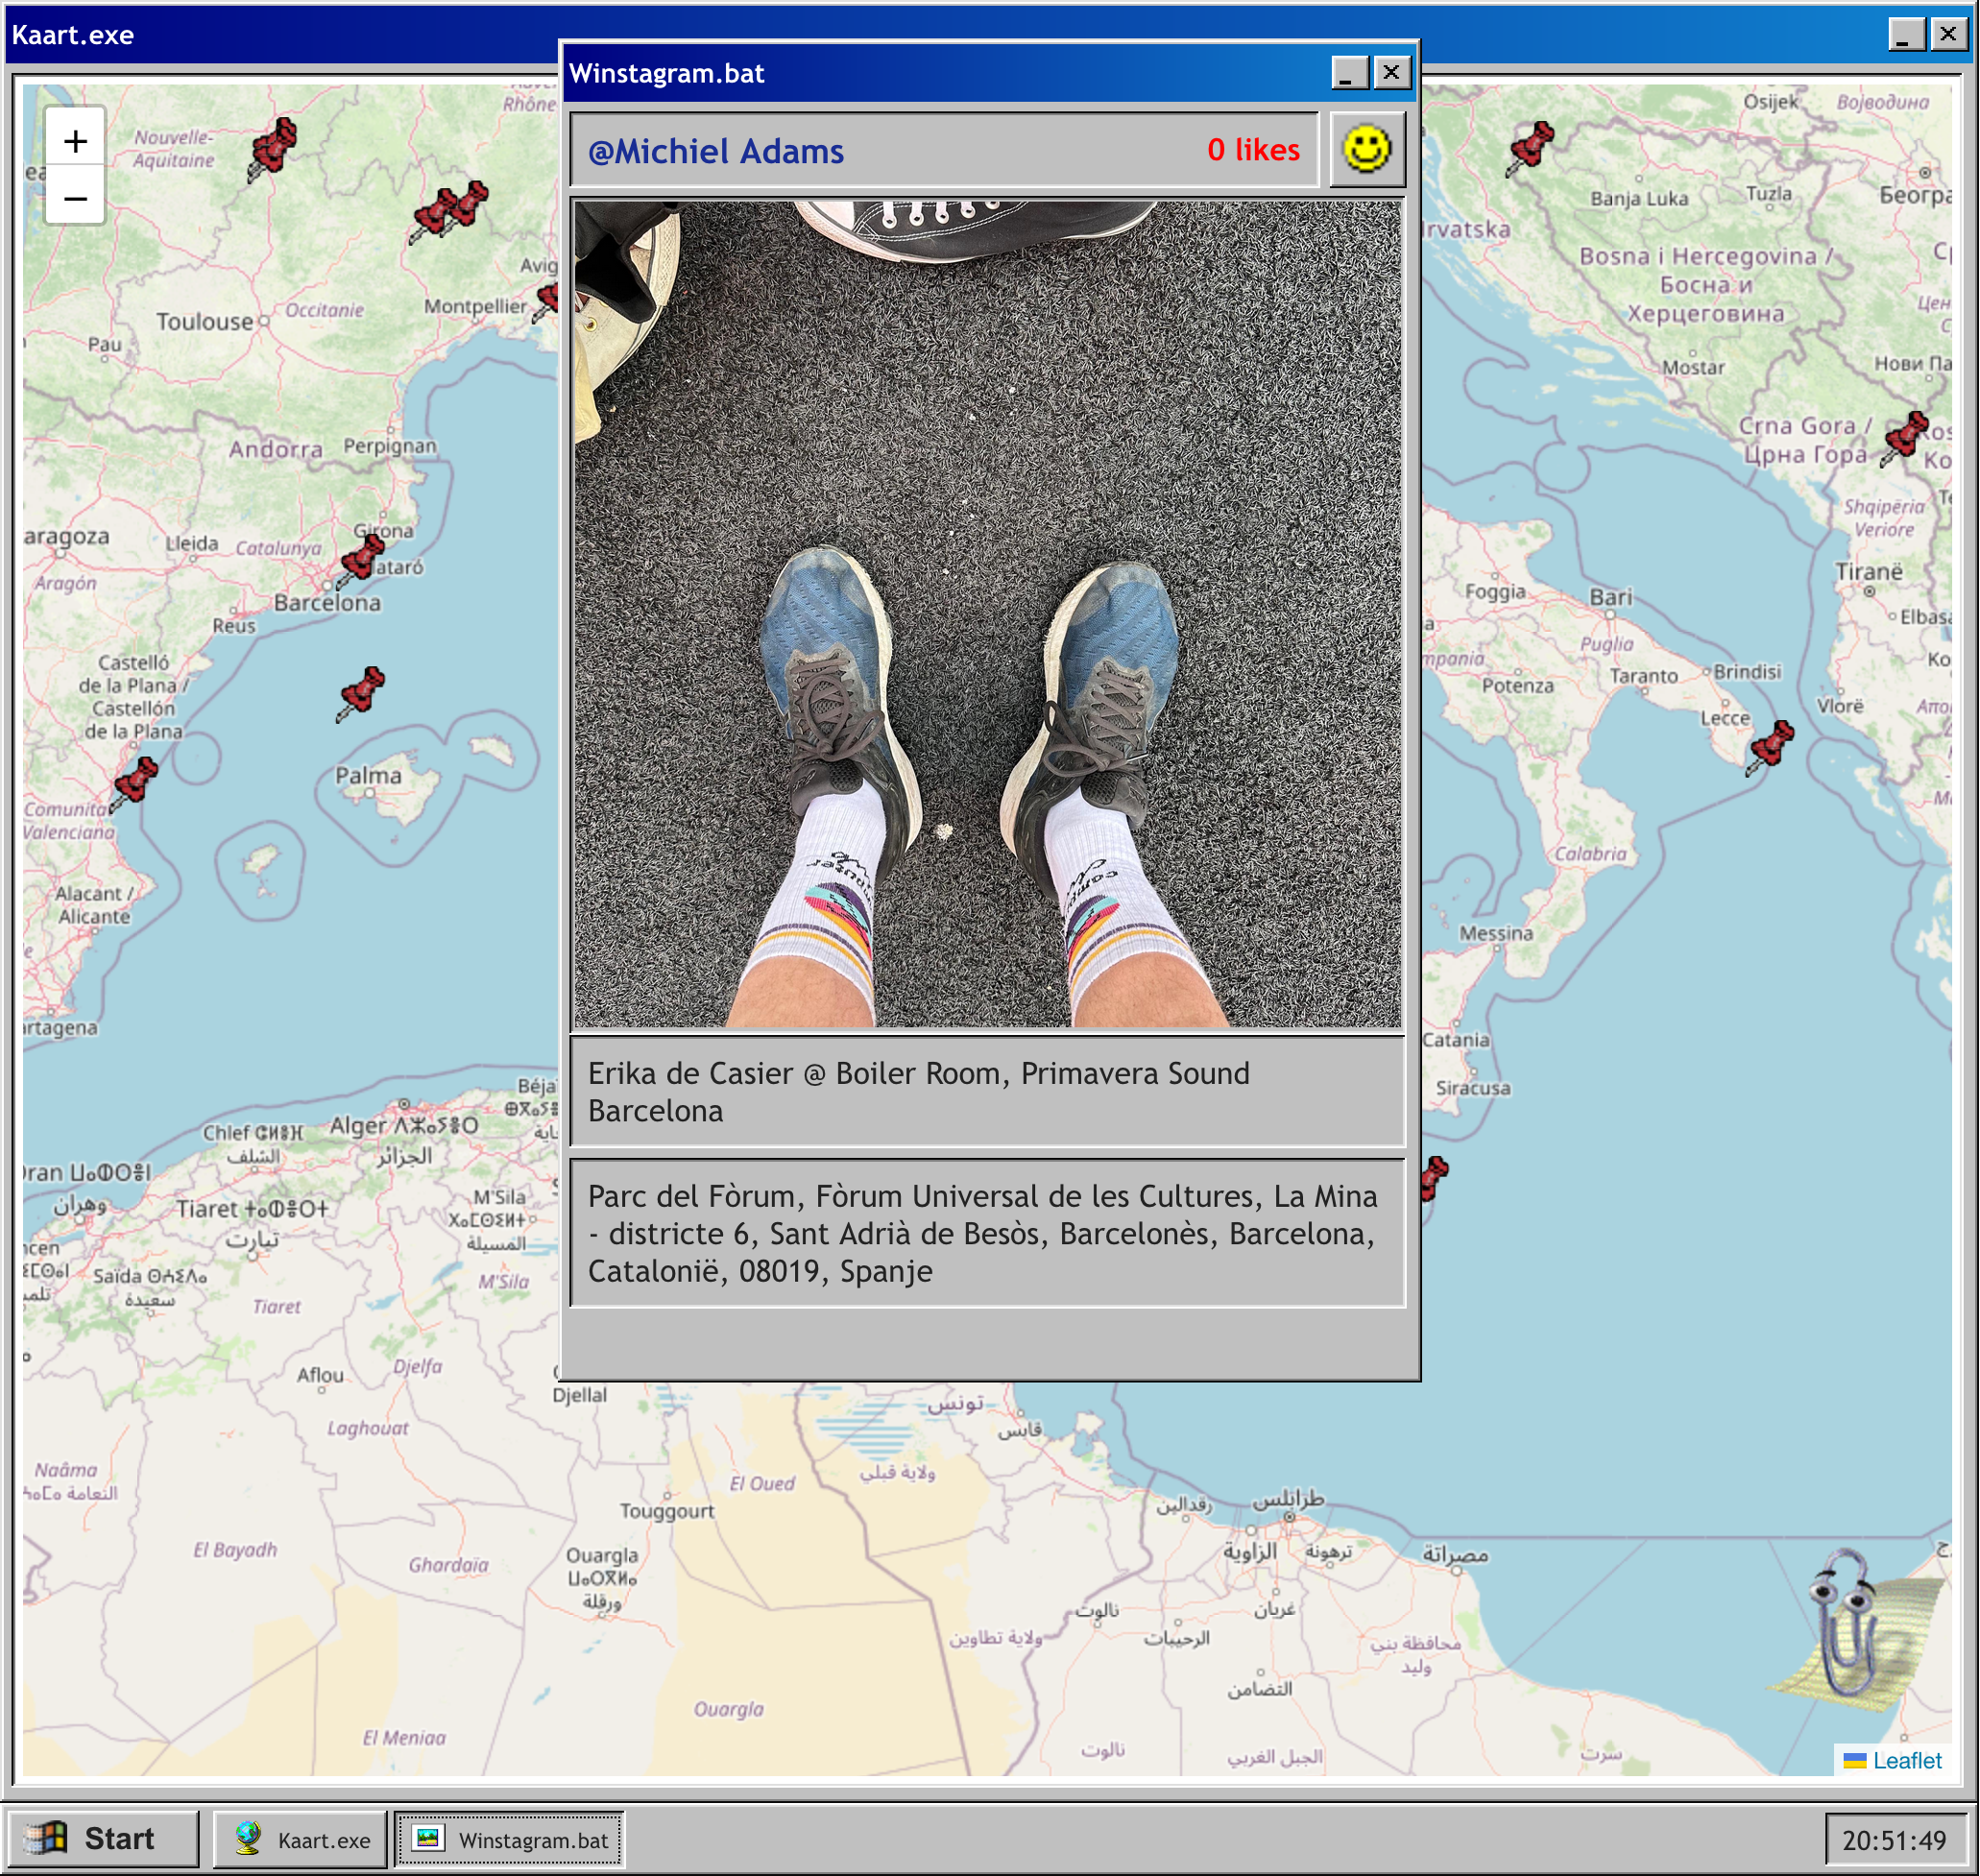Zoom in the map with plus button
This screenshot has width=1980, height=1876.
coord(75,141)
